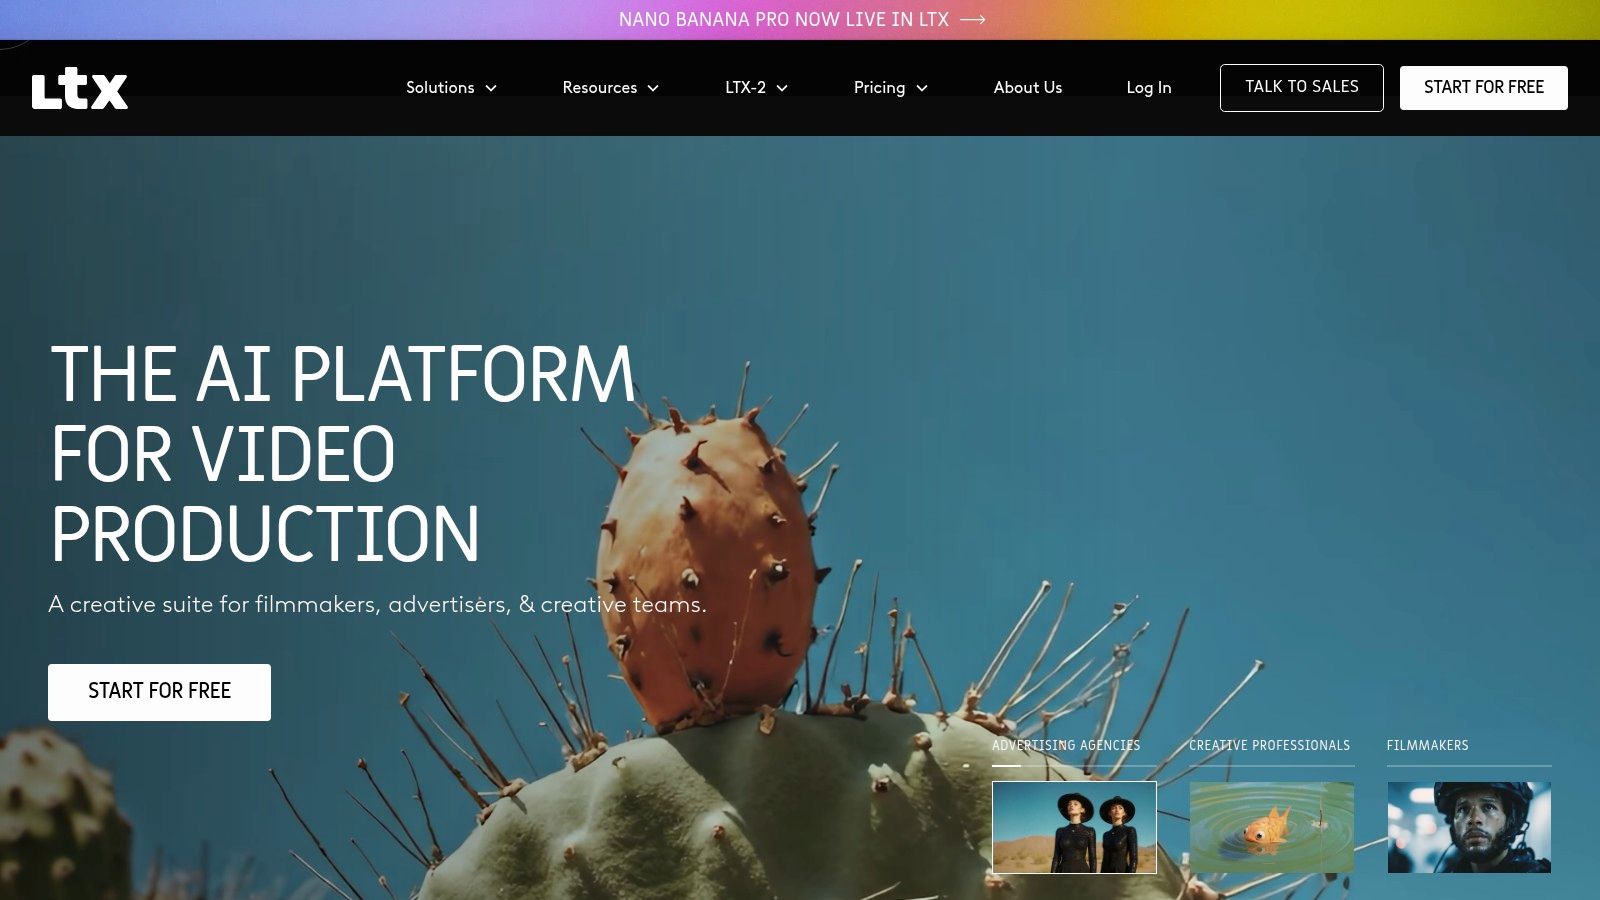
Task: Select the goldfish in pond thumbnail
Action: click(1271, 828)
